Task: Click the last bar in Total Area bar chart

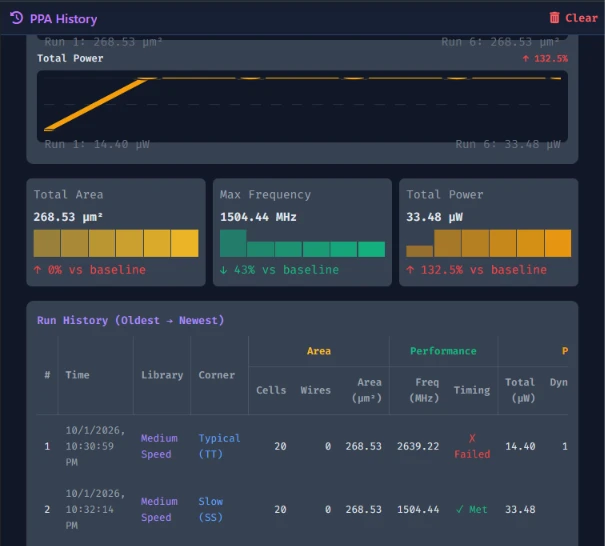Action: pyautogui.click(x=185, y=243)
